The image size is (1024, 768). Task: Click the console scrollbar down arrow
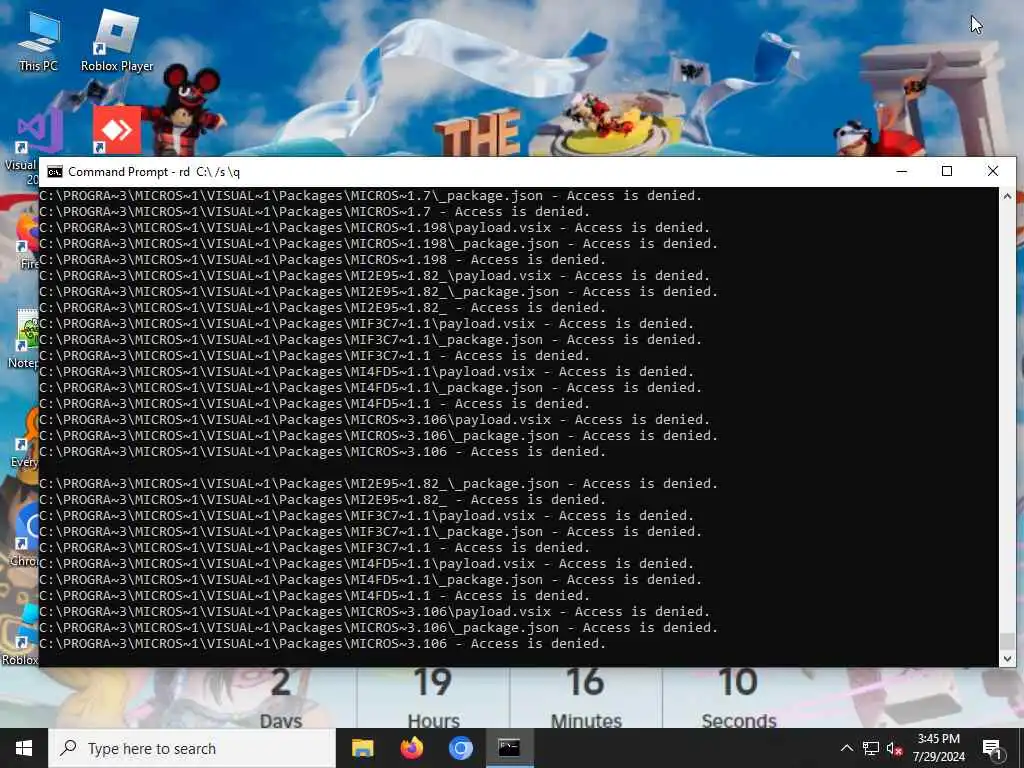click(x=1007, y=658)
